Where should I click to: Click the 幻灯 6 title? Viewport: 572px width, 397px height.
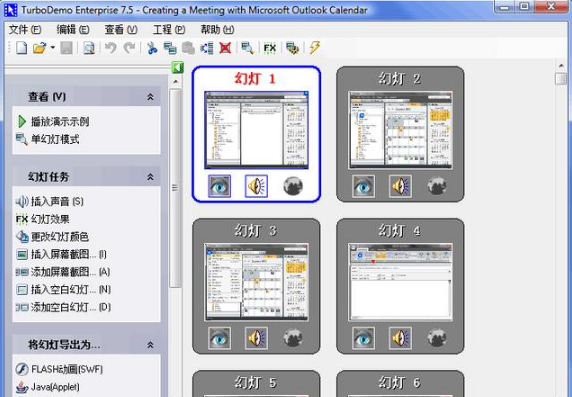(399, 382)
